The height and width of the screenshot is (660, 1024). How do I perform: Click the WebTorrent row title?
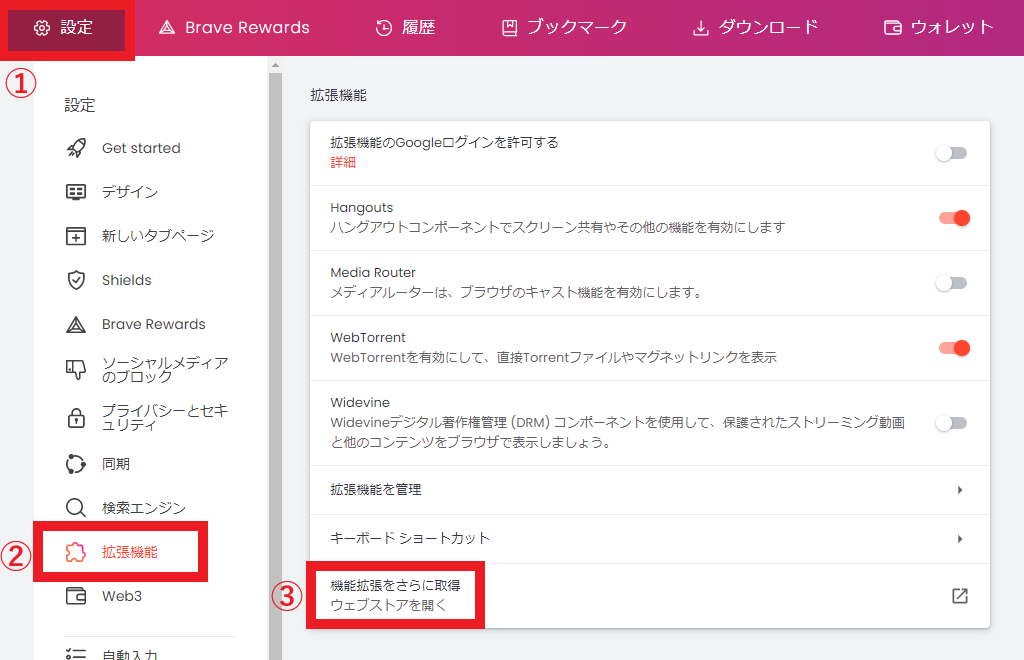[x=368, y=338]
